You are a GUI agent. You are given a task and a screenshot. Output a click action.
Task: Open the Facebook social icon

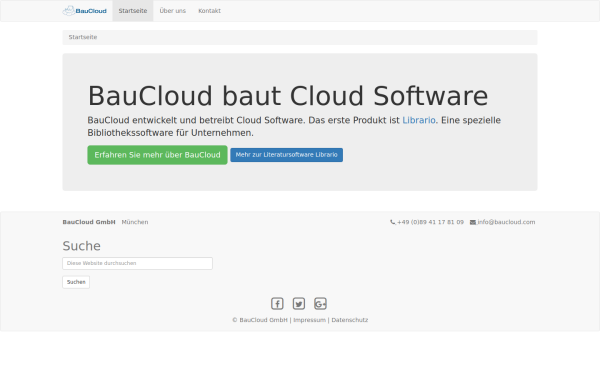click(x=277, y=303)
